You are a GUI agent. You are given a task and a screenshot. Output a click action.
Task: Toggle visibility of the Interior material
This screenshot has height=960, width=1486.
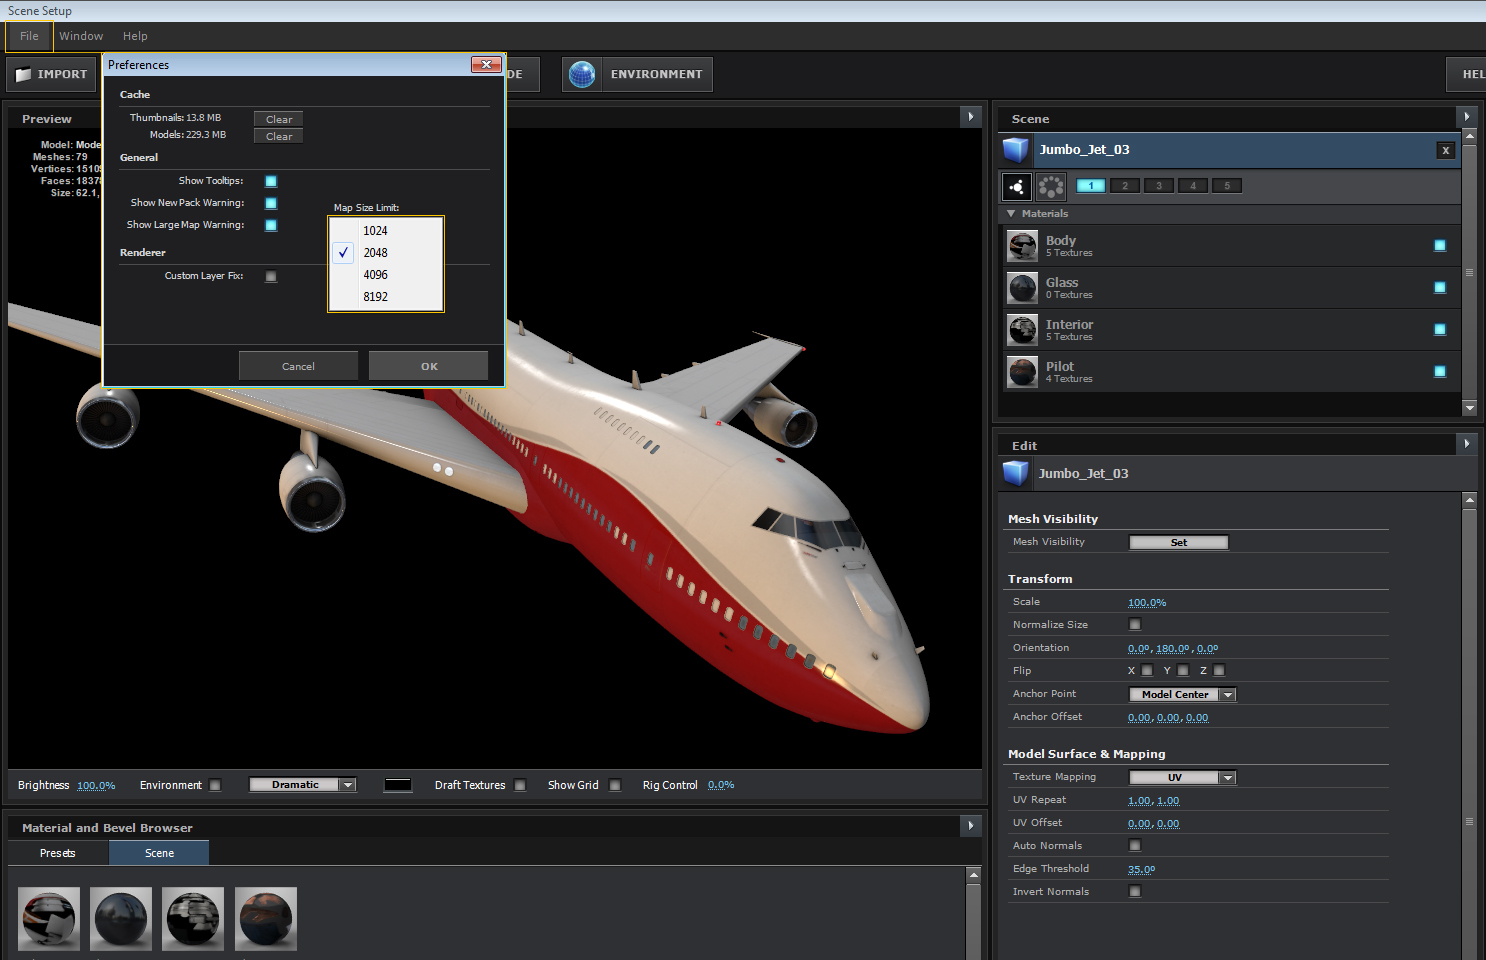pyautogui.click(x=1440, y=329)
